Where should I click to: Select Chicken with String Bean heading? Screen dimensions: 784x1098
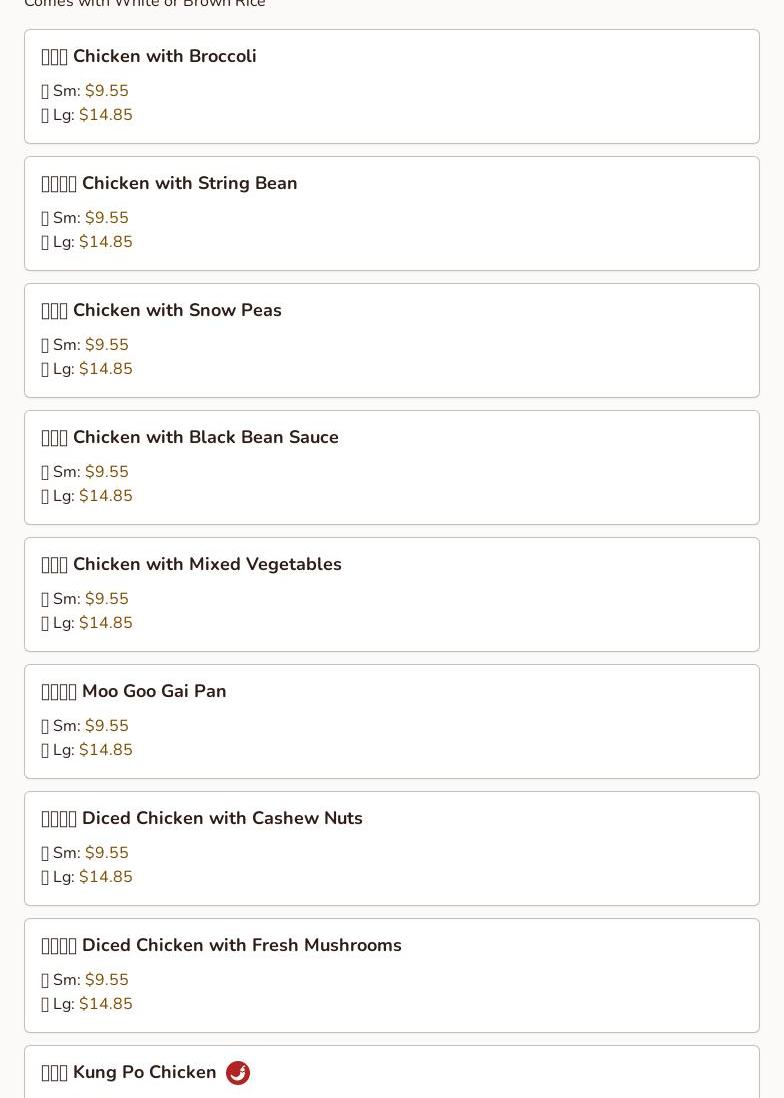[x=189, y=184]
